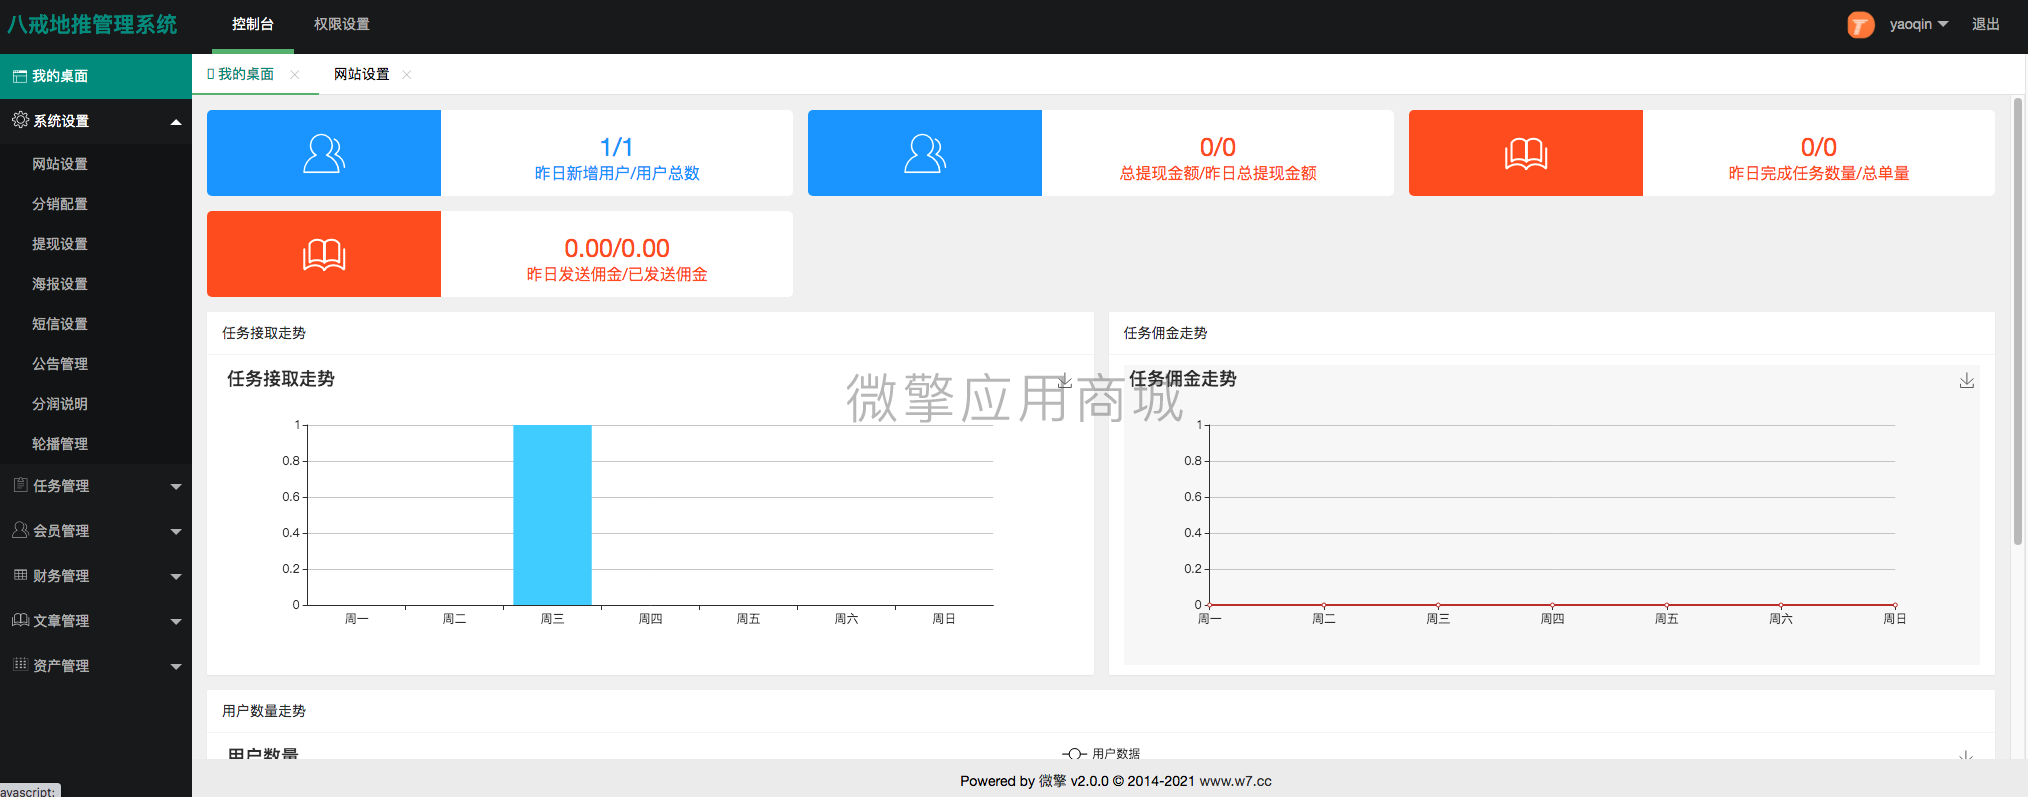
Task: Open the 权限设置 top menu
Action: point(342,24)
